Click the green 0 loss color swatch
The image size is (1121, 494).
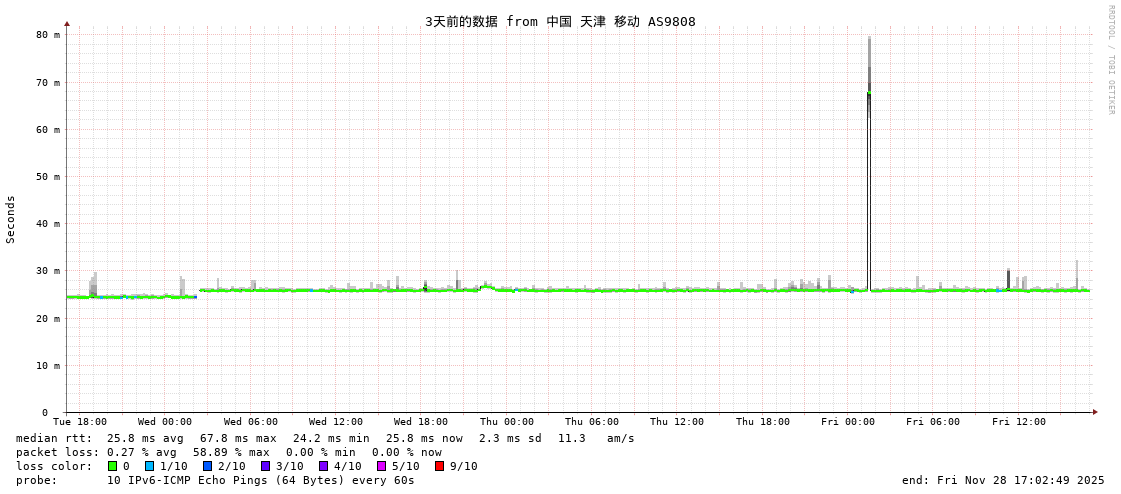pyautogui.click(x=112, y=466)
